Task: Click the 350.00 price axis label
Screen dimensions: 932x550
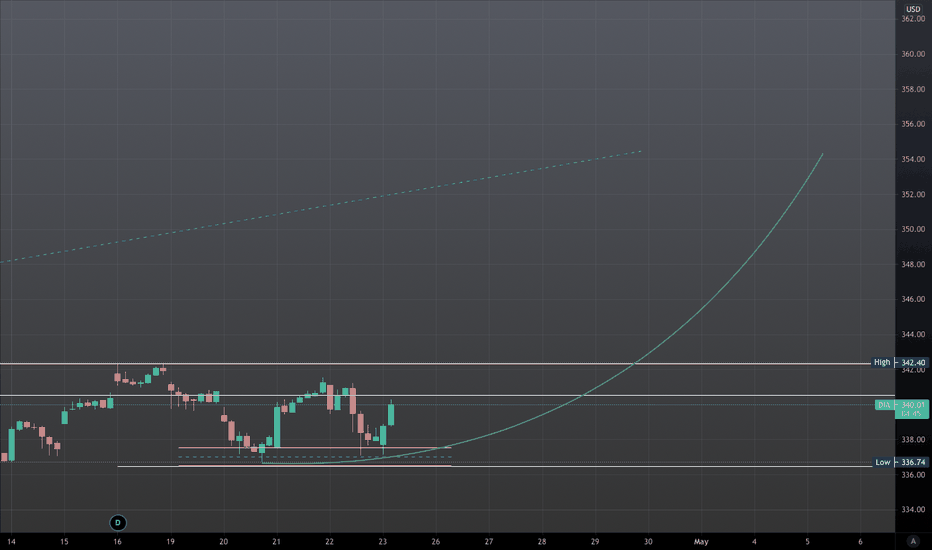Action: pyautogui.click(x=913, y=229)
